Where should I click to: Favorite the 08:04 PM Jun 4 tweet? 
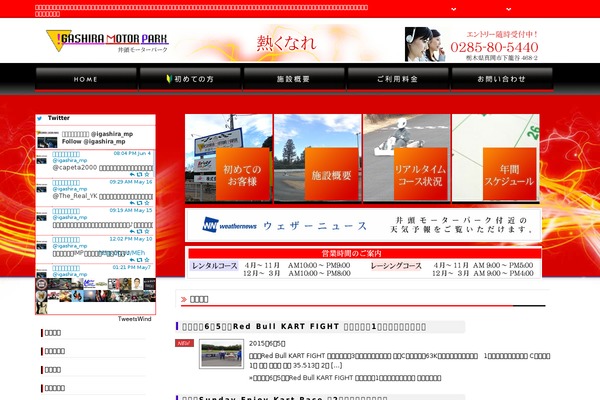(147, 175)
